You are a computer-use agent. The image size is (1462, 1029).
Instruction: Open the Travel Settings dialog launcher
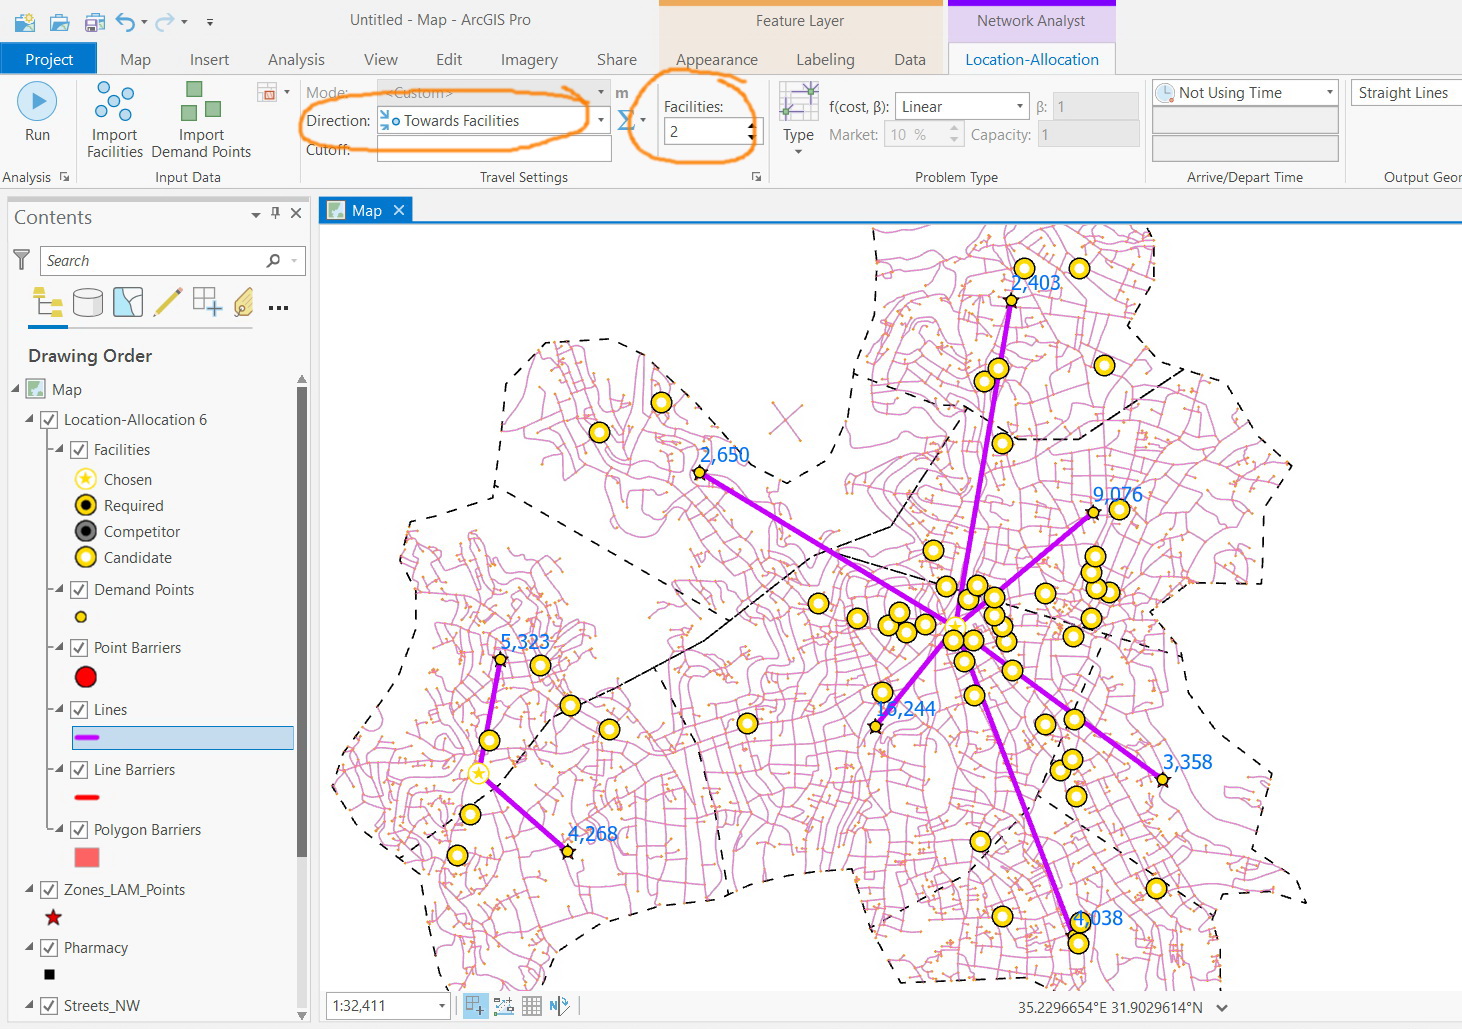756,177
